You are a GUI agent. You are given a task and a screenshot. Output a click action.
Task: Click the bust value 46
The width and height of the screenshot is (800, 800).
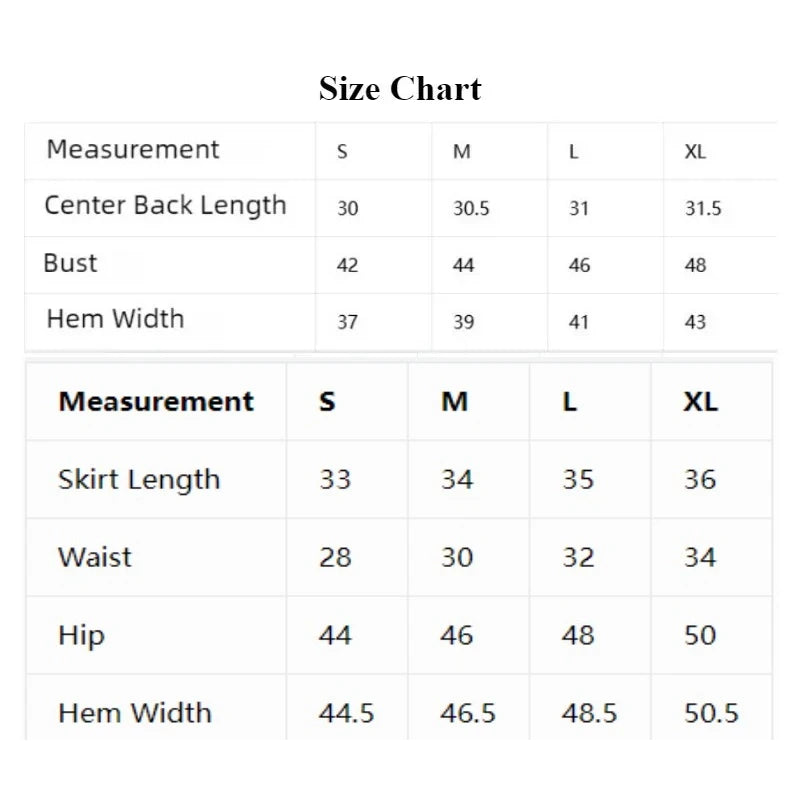pyautogui.click(x=579, y=265)
